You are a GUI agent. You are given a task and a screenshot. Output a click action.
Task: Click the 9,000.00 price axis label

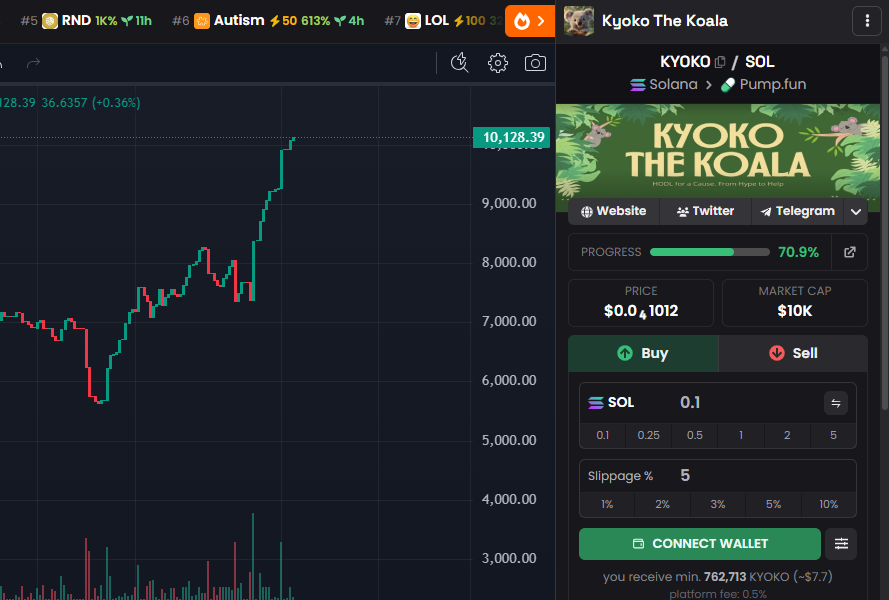(509, 203)
